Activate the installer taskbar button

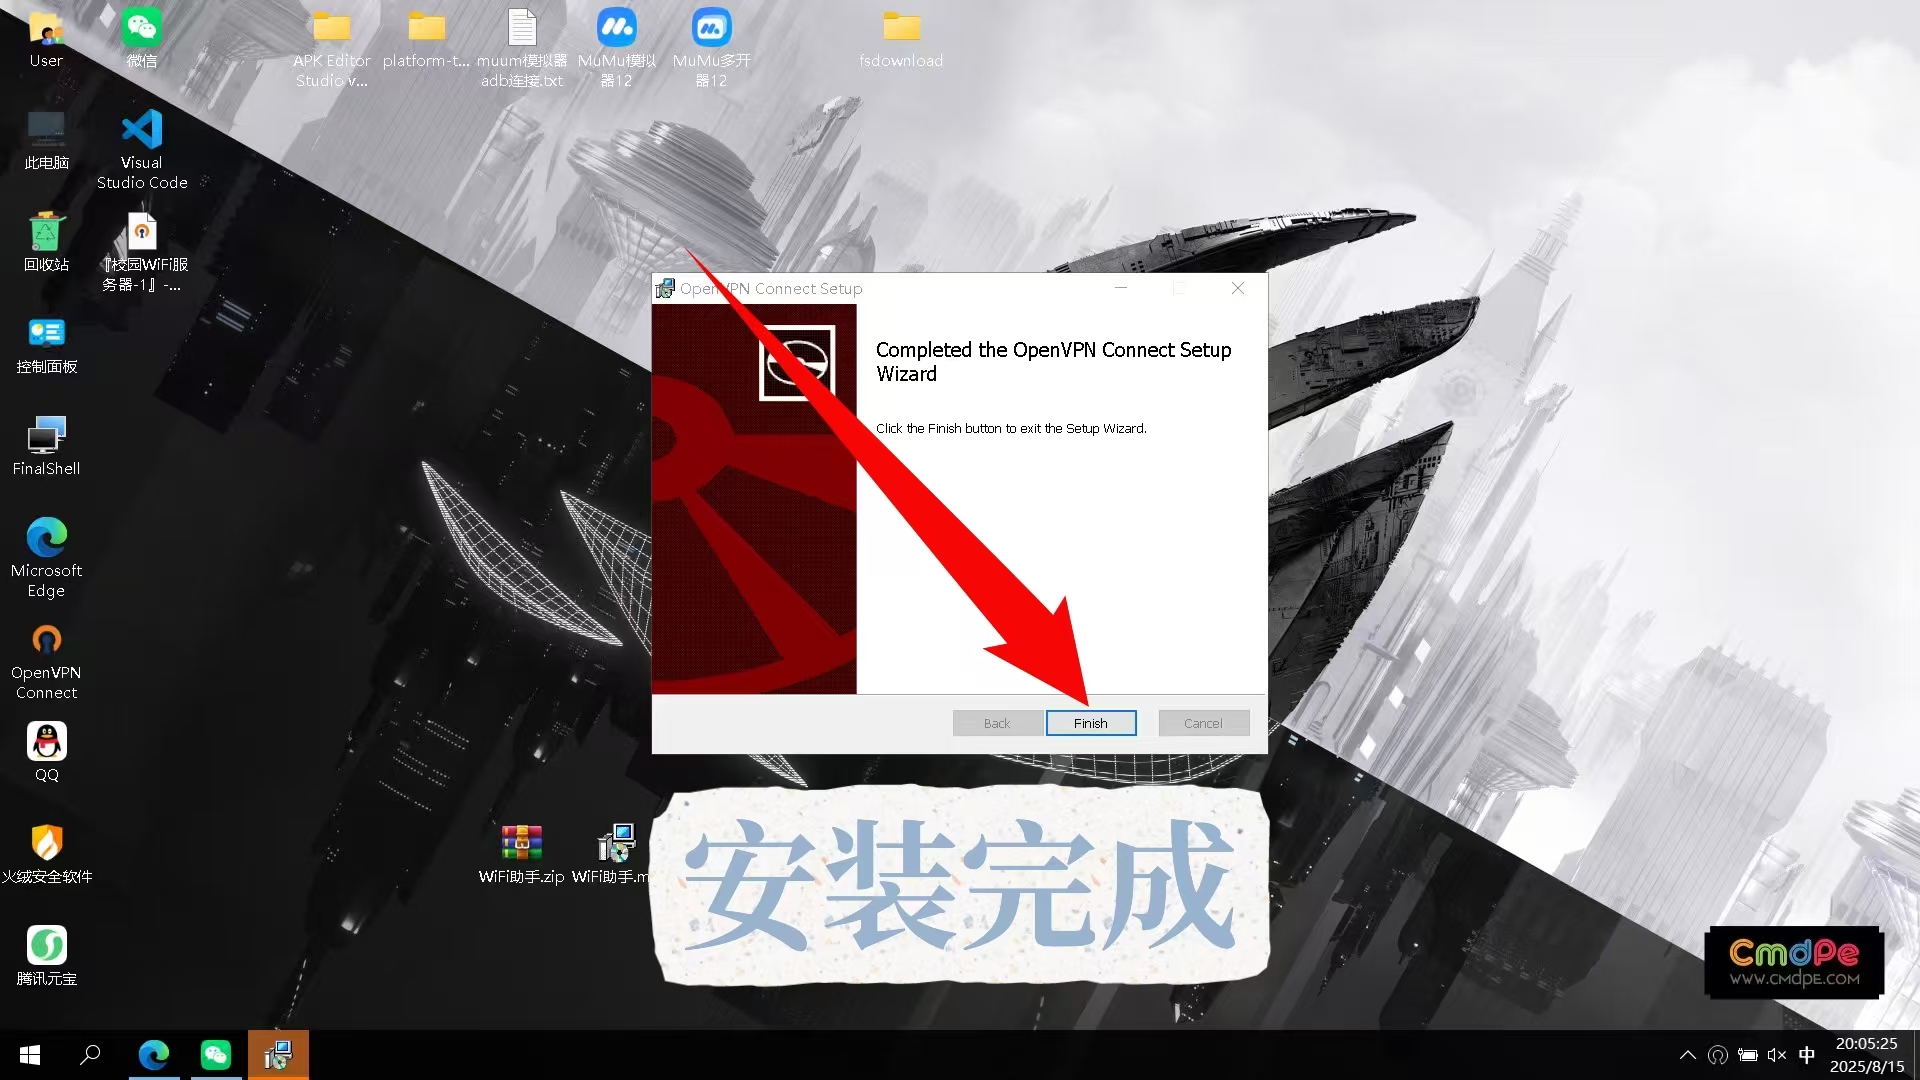click(x=278, y=1055)
